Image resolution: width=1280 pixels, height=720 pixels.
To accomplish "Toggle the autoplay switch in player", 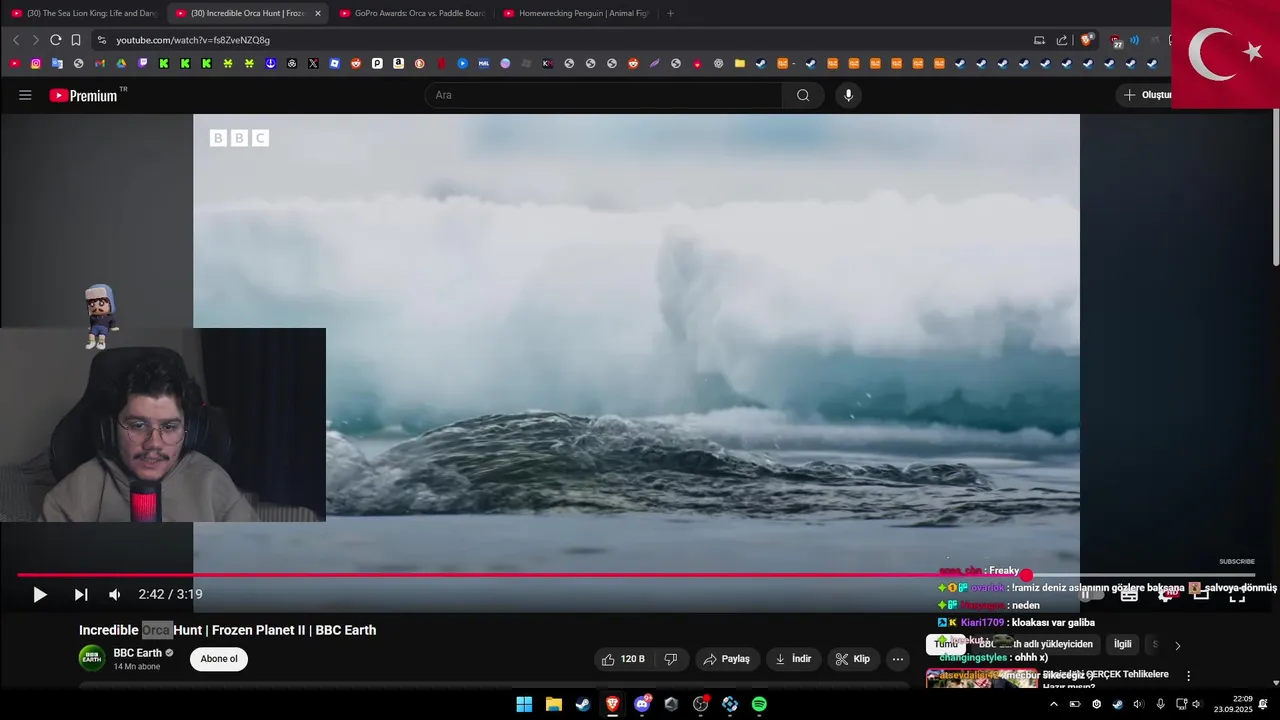I will click(x=1089, y=594).
